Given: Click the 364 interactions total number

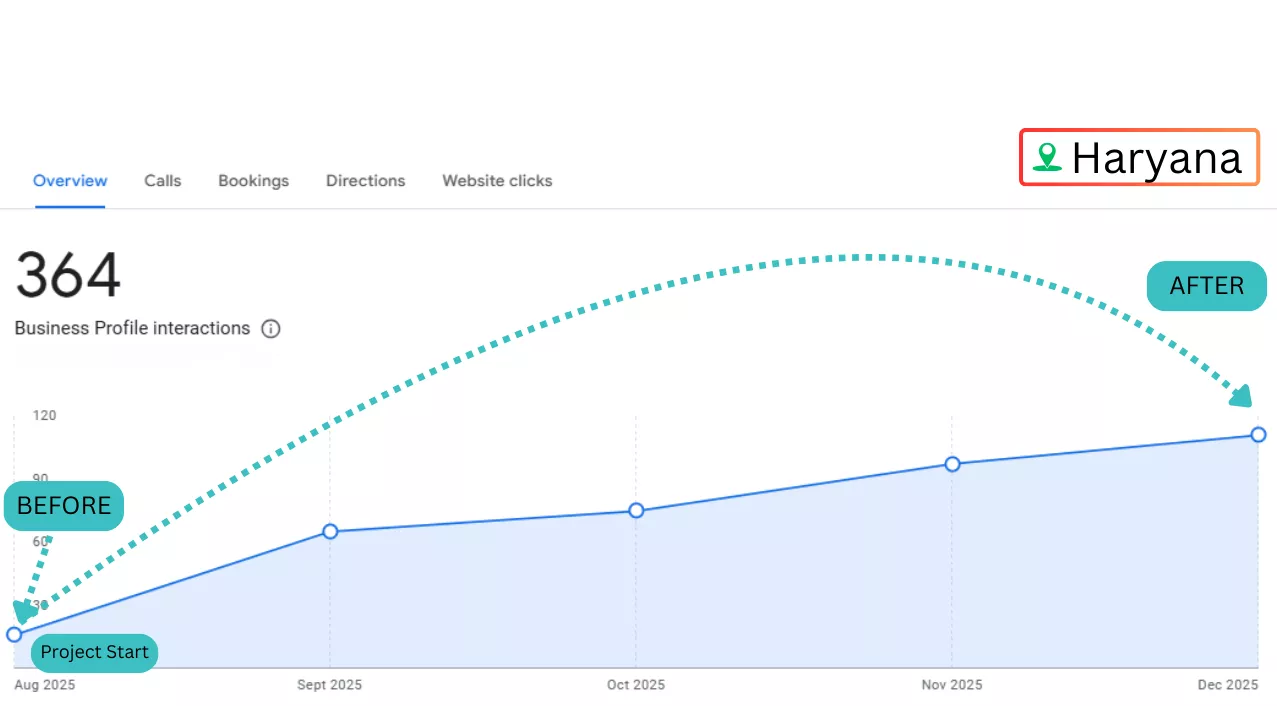Looking at the screenshot, I should click(x=68, y=275).
